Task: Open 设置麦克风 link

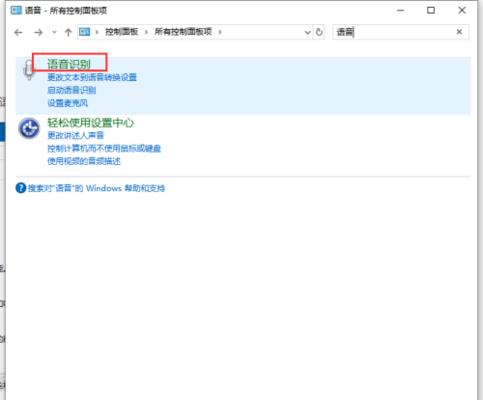Action: tap(68, 103)
